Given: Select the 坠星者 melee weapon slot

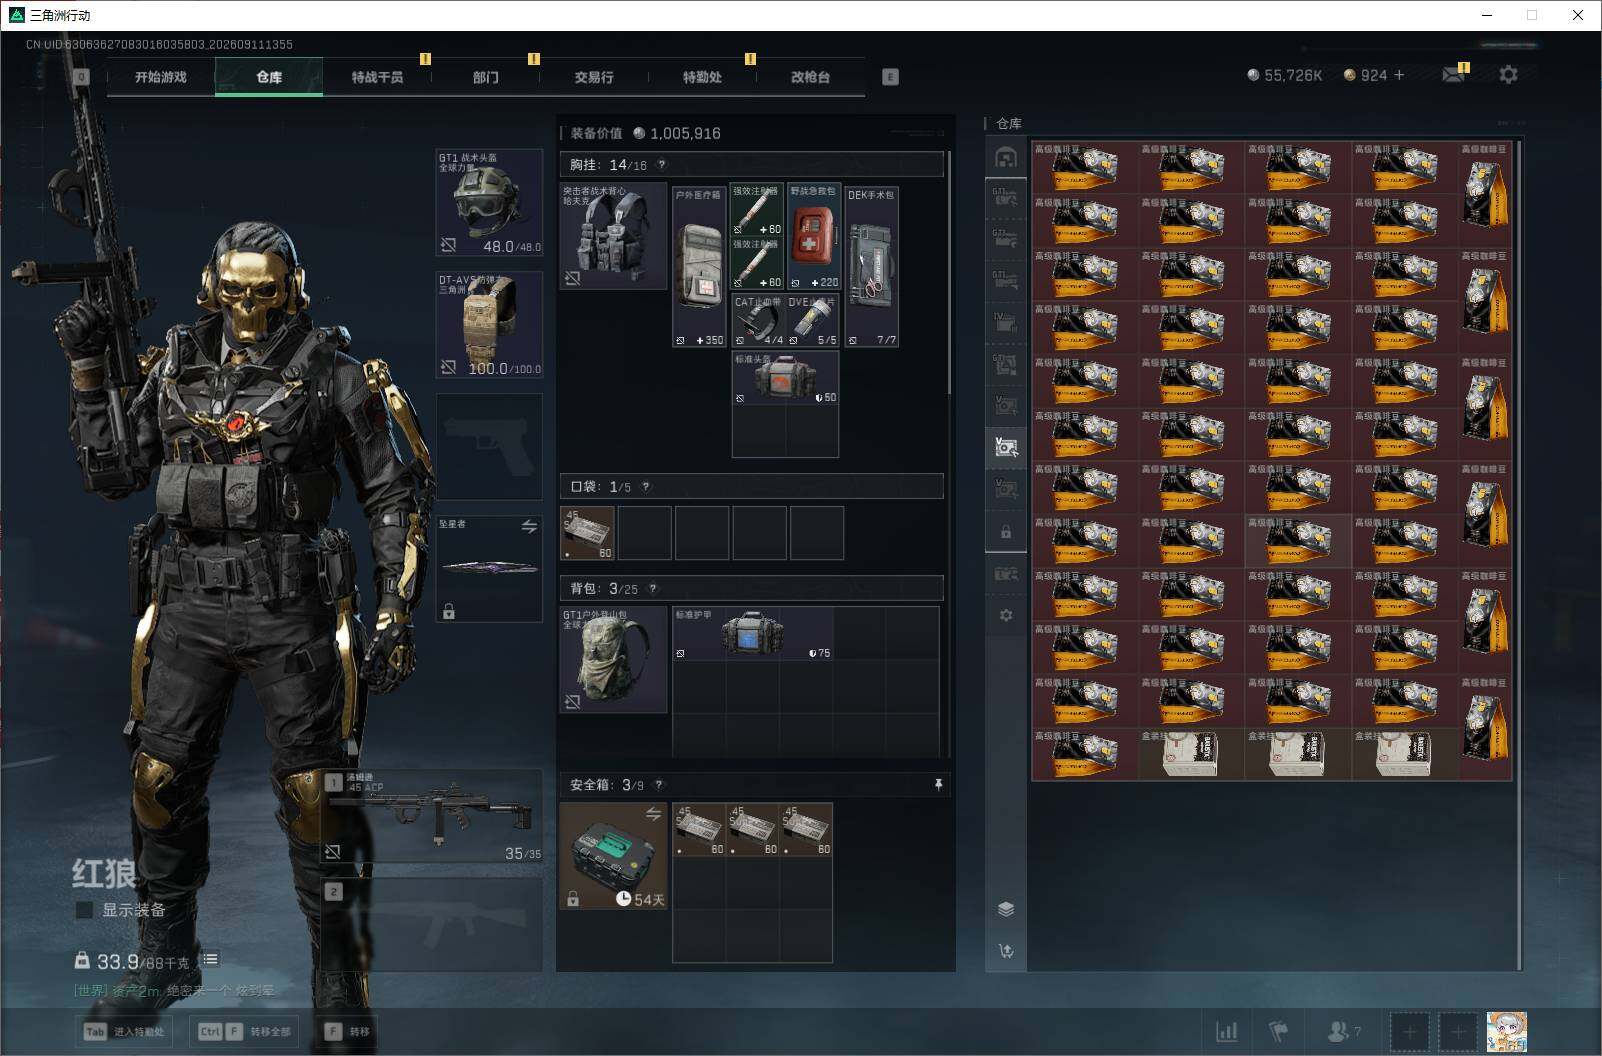Looking at the screenshot, I should click(489, 568).
